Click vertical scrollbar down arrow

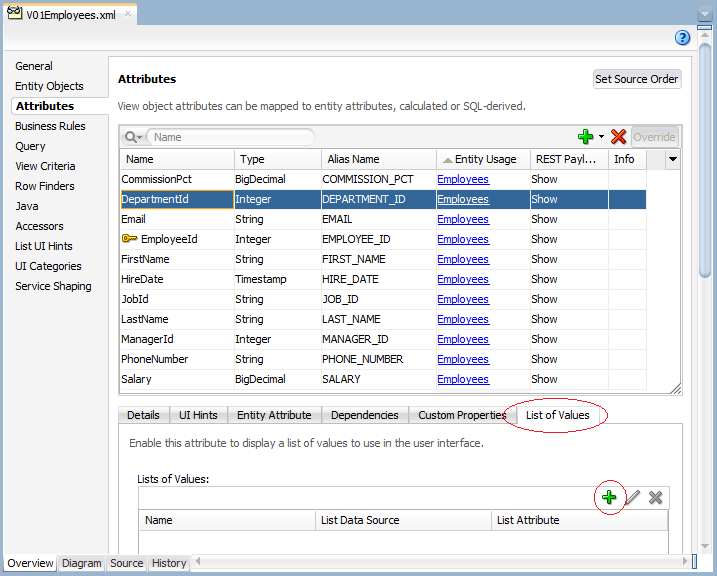click(705, 546)
